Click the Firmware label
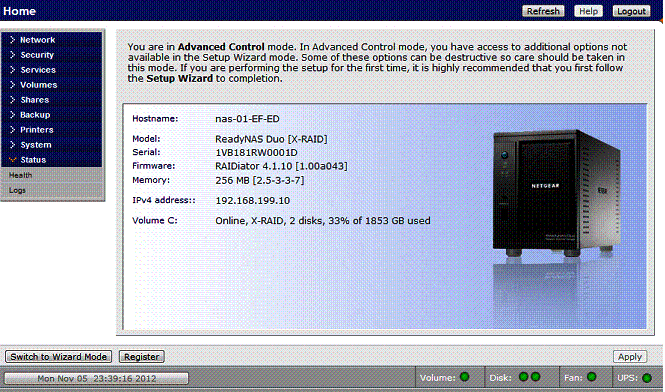This screenshot has height=392, width=665. (x=154, y=166)
